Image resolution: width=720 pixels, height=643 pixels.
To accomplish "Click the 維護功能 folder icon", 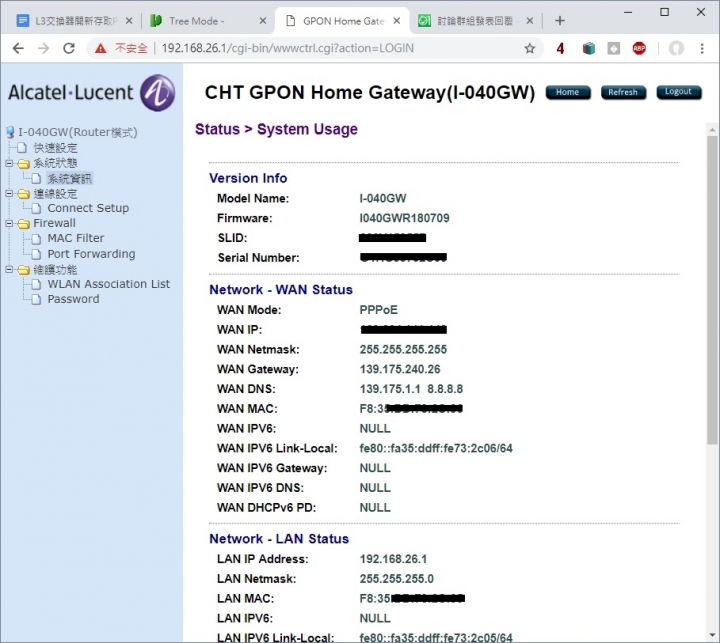I will [23, 270].
